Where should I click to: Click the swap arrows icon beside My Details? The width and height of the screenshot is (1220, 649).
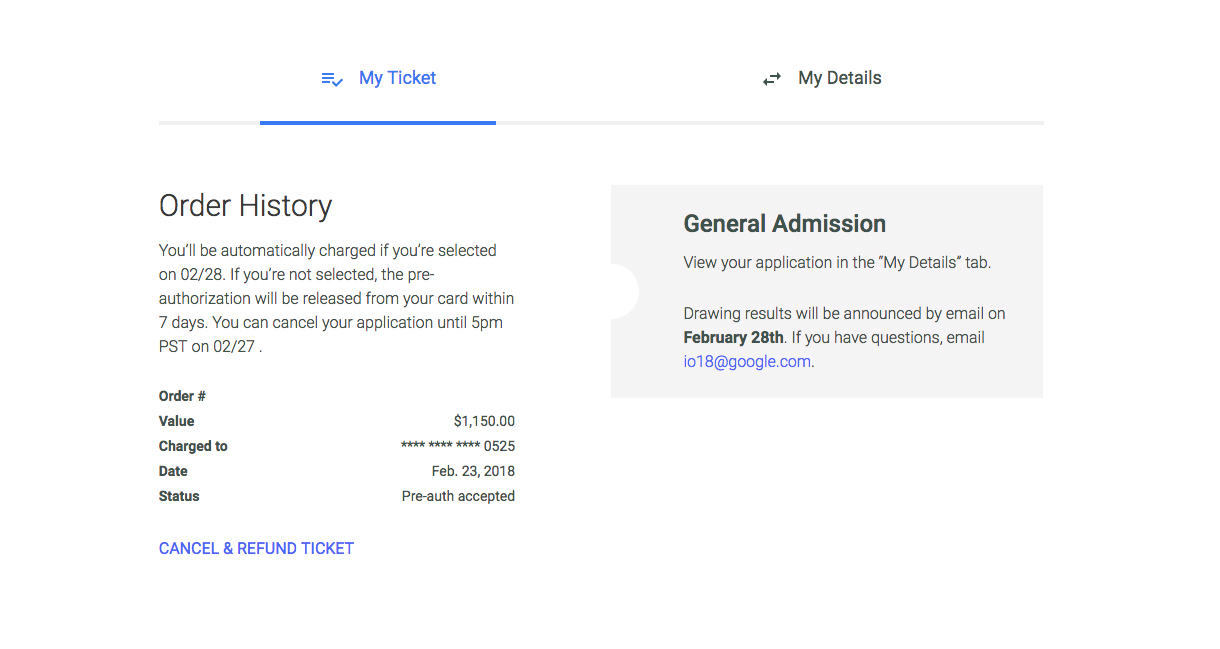(x=772, y=79)
